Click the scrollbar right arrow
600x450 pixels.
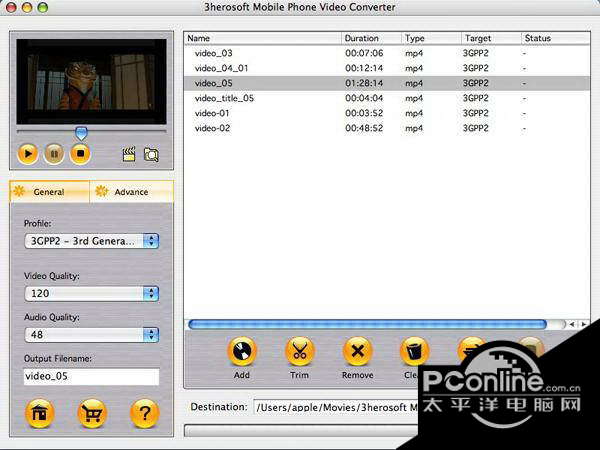584,324
